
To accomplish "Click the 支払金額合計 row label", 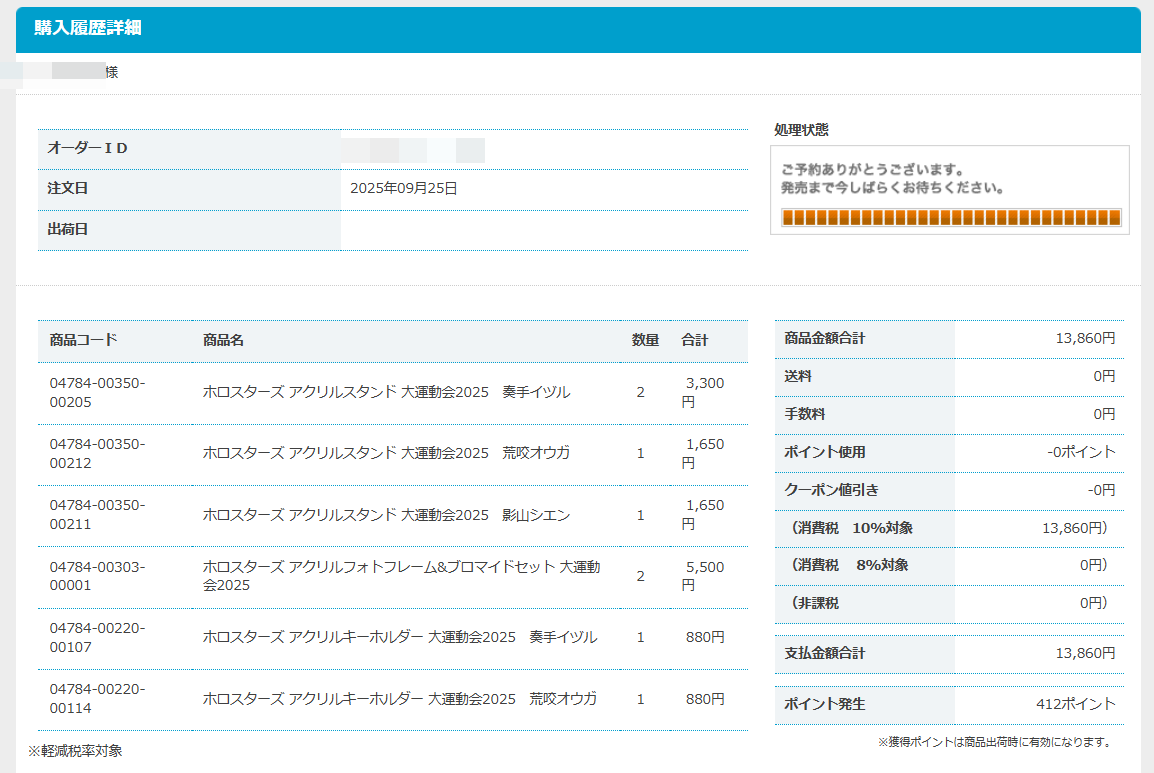I will tap(825, 653).
